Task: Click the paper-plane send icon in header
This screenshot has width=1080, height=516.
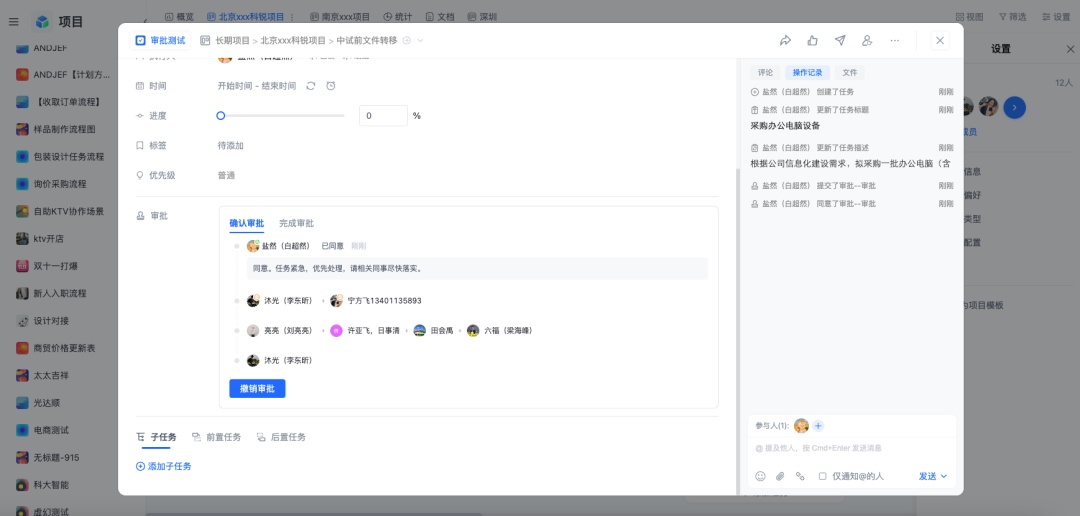Action: point(840,41)
